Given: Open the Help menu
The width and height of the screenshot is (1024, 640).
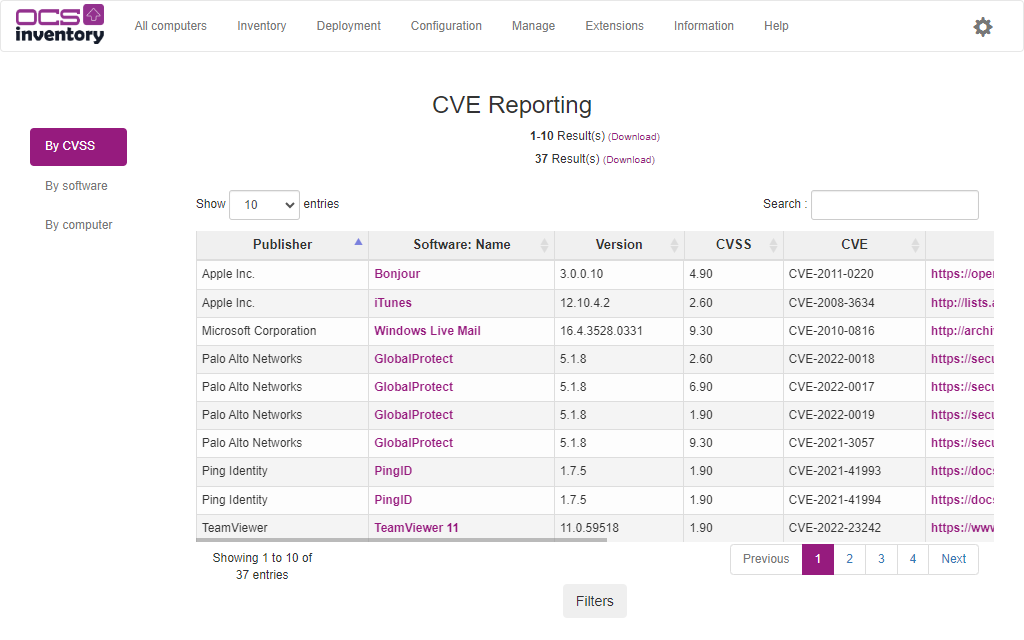Looking at the screenshot, I should (776, 26).
